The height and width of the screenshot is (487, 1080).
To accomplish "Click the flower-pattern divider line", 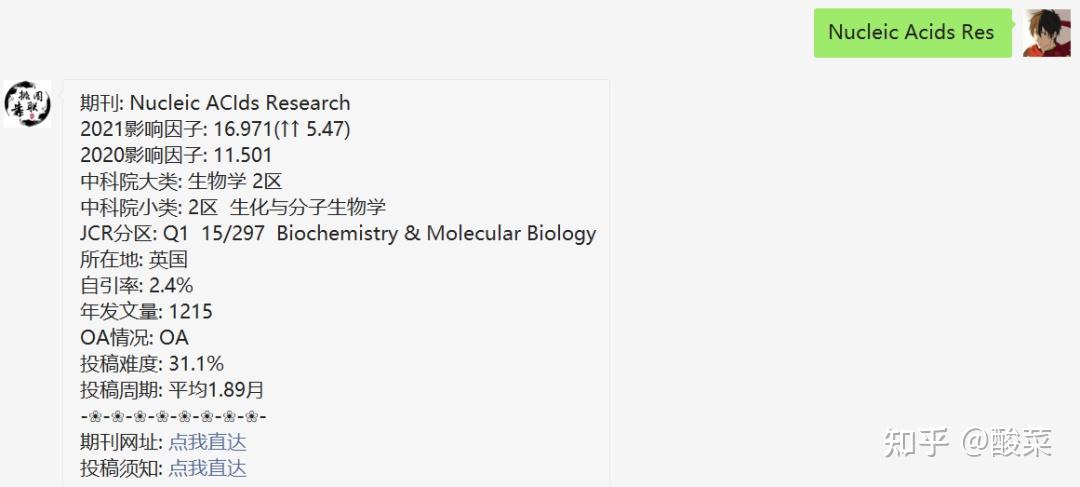I will tap(173, 416).
